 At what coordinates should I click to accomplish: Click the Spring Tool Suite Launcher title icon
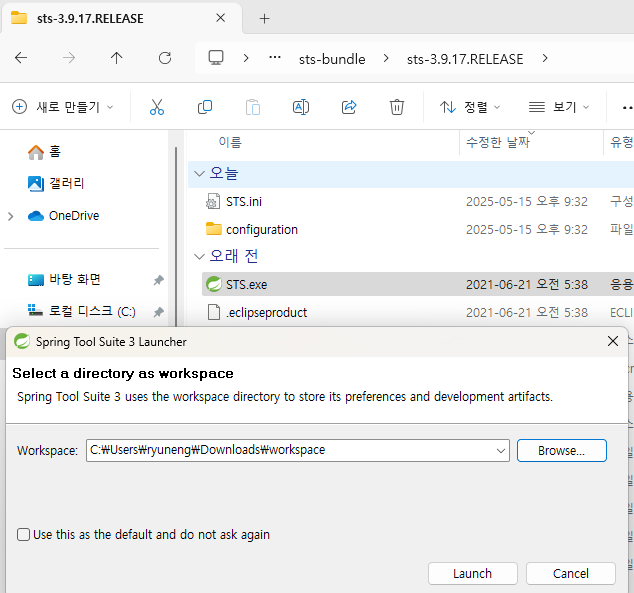click(22, 342)
